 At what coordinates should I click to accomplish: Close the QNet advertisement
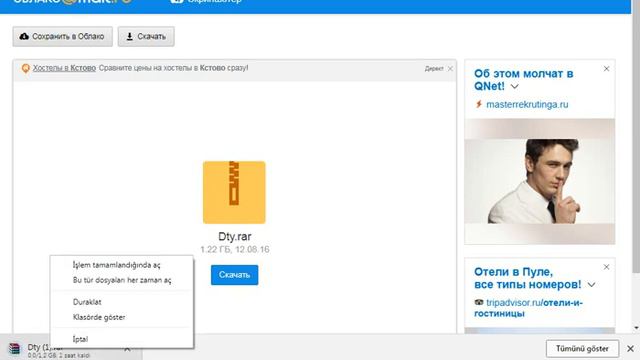(607, 69)
